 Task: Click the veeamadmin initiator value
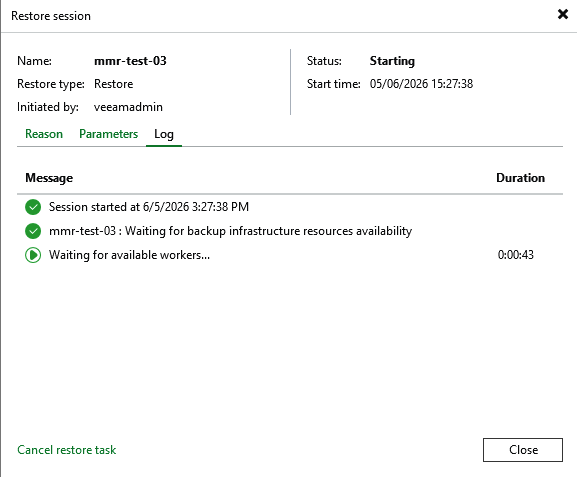[128, 107]
